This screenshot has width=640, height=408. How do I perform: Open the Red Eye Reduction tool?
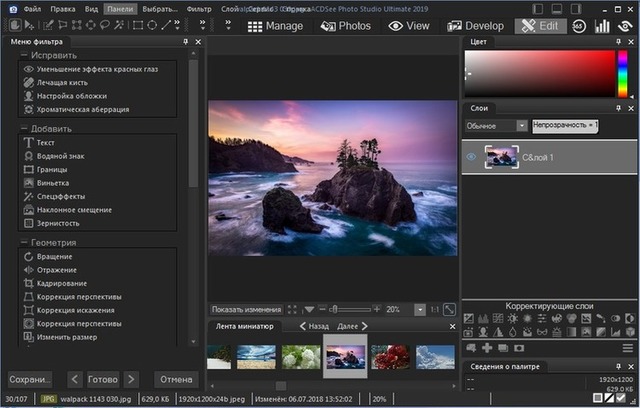coord(97,69)
